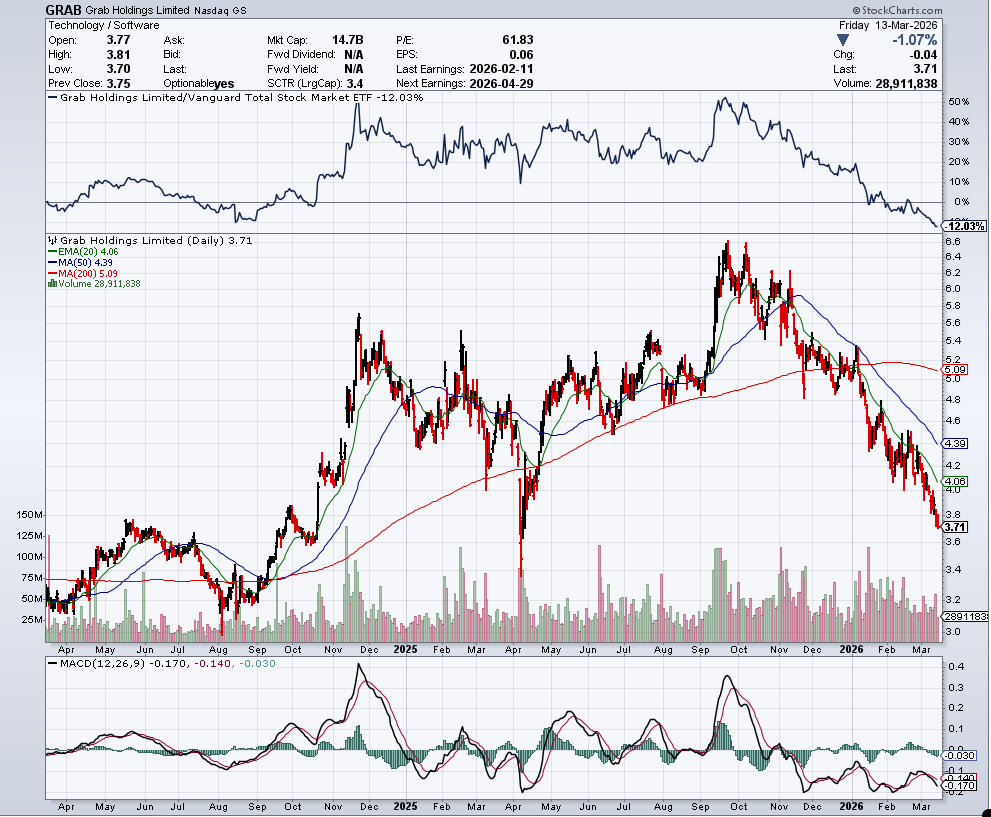The height and width of the screenshot is (817, 991).
Task: Click the Prev Close value 3.75
Action: [118, 83]
